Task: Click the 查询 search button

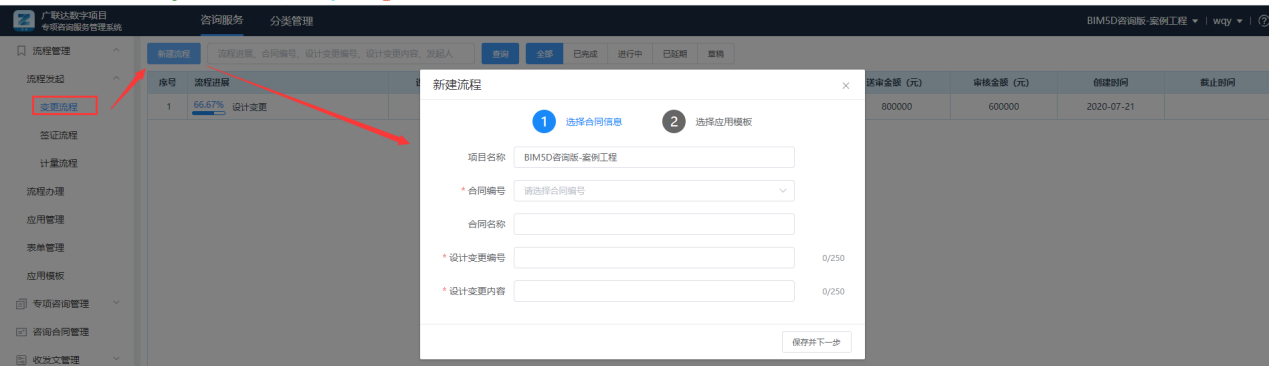Action: (501, 53)
